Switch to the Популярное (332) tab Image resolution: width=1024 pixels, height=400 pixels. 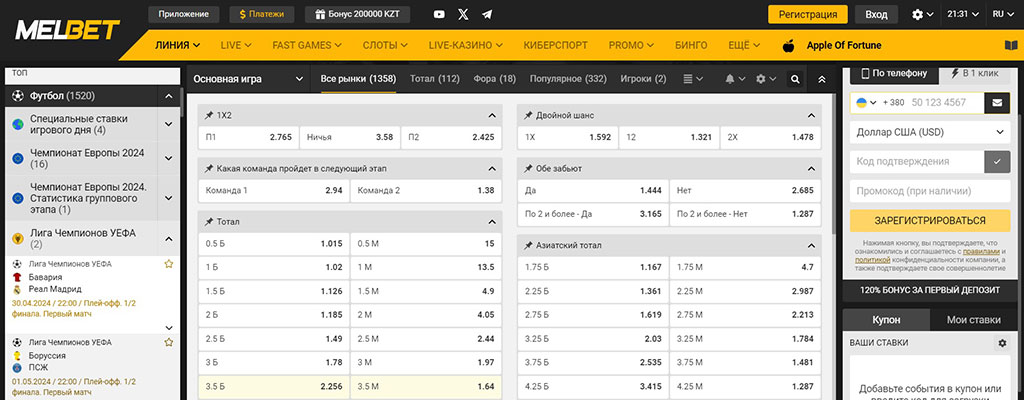point(568,79)
